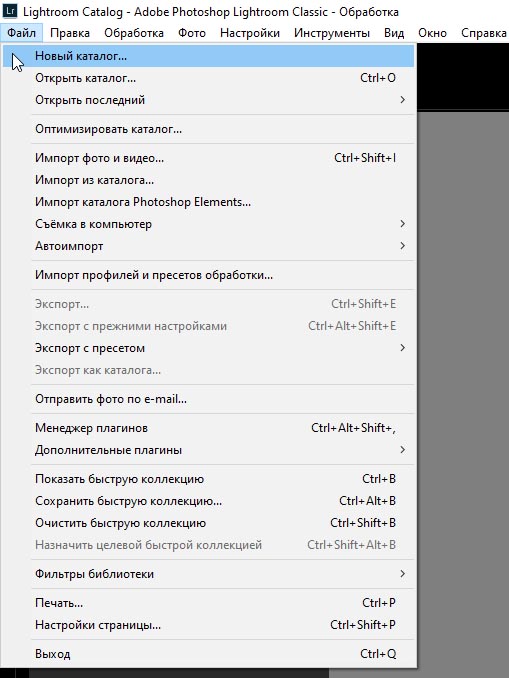Select Оптимизировать каталог… entry

coord(208,129)
